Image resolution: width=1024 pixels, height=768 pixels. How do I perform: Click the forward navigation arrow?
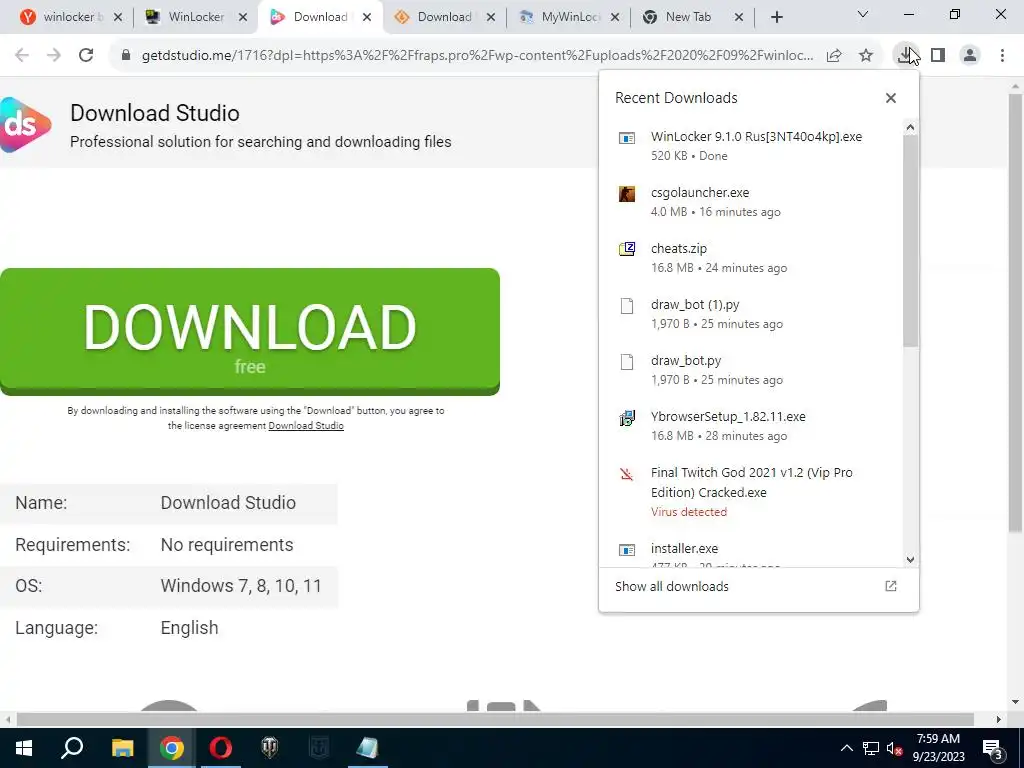coord(54,56)
